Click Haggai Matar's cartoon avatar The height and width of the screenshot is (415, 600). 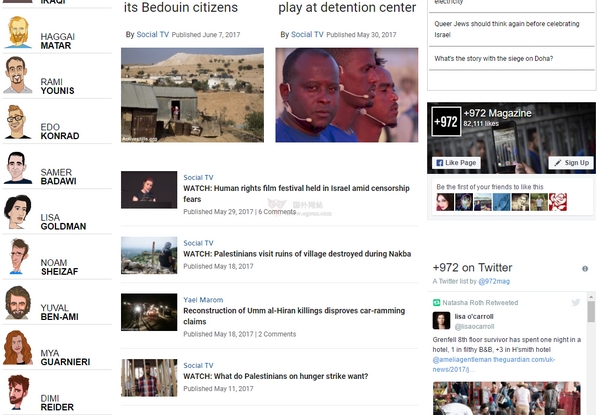point(18,32)
